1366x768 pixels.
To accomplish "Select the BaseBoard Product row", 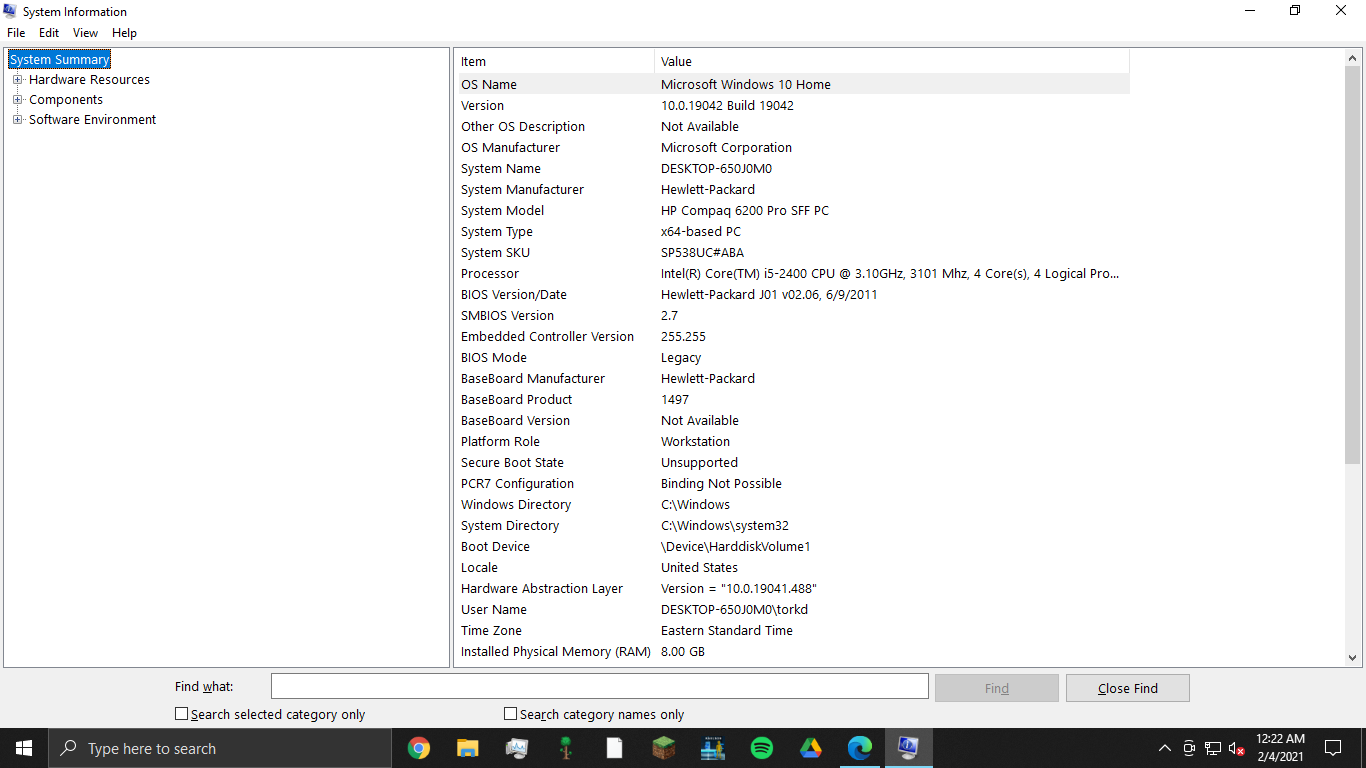I will [794, 400].
